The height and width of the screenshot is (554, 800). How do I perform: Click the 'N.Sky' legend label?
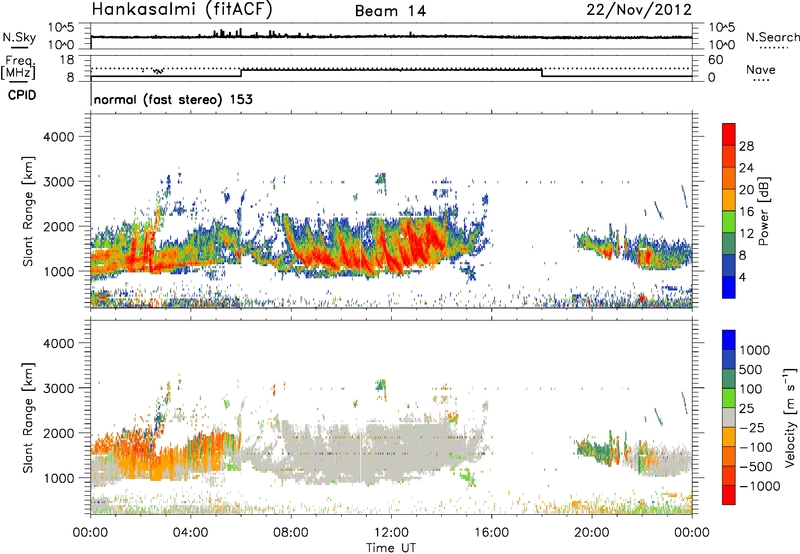pos(19,37)
